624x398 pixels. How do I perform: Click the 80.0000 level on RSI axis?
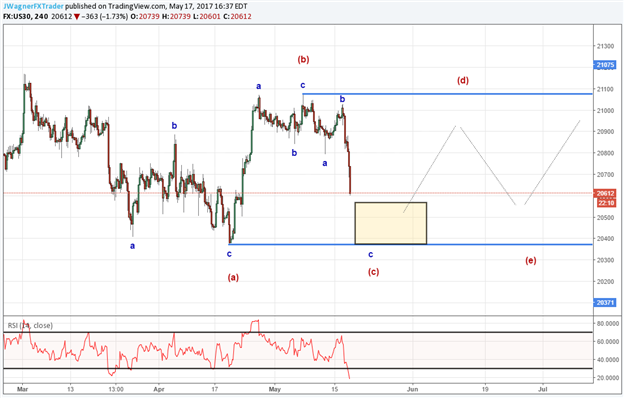[608, 324]
